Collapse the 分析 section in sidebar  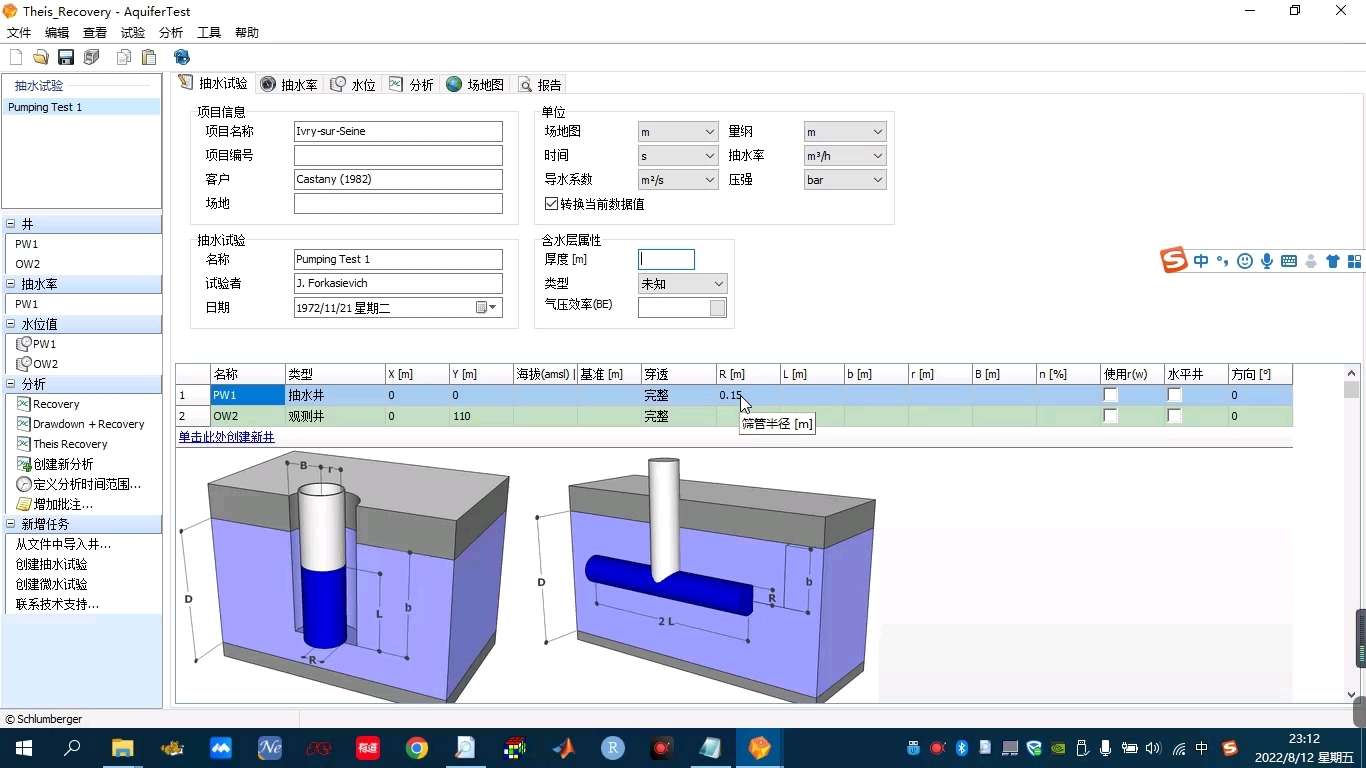click(11, 384)
